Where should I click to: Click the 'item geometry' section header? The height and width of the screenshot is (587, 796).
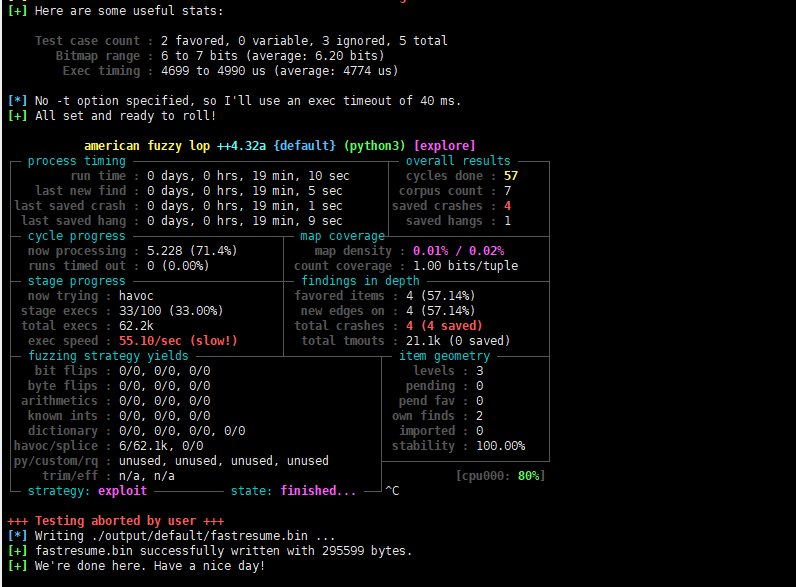(x=444, y=356)
